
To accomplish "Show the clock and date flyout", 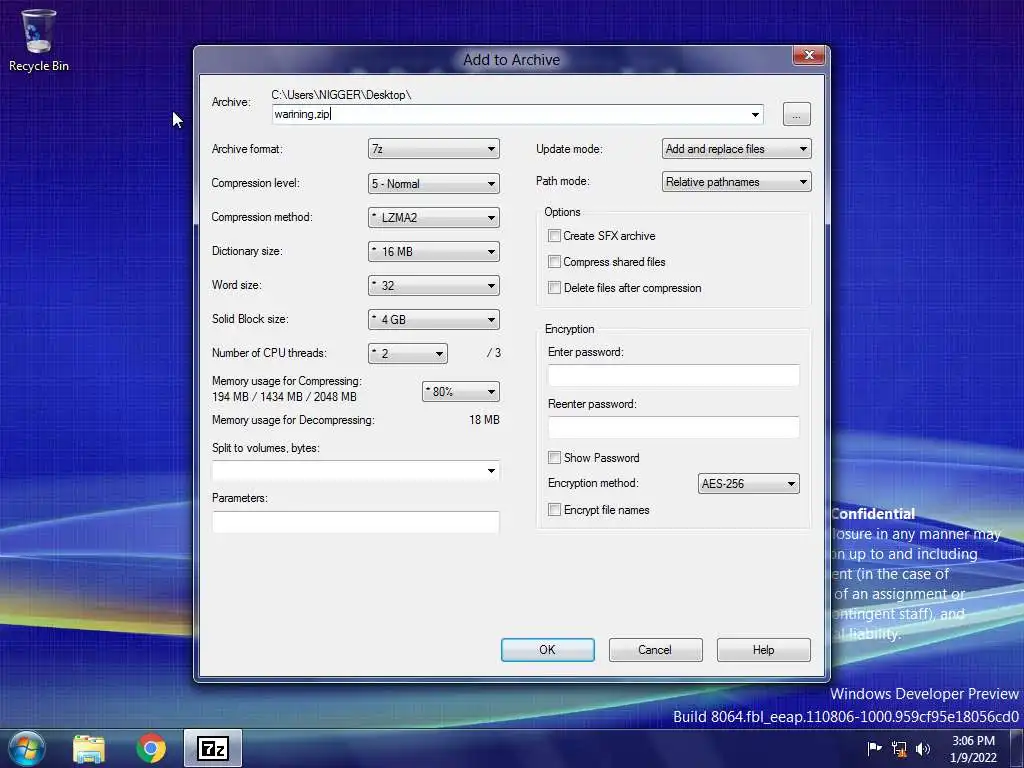I will coord(973,749).
